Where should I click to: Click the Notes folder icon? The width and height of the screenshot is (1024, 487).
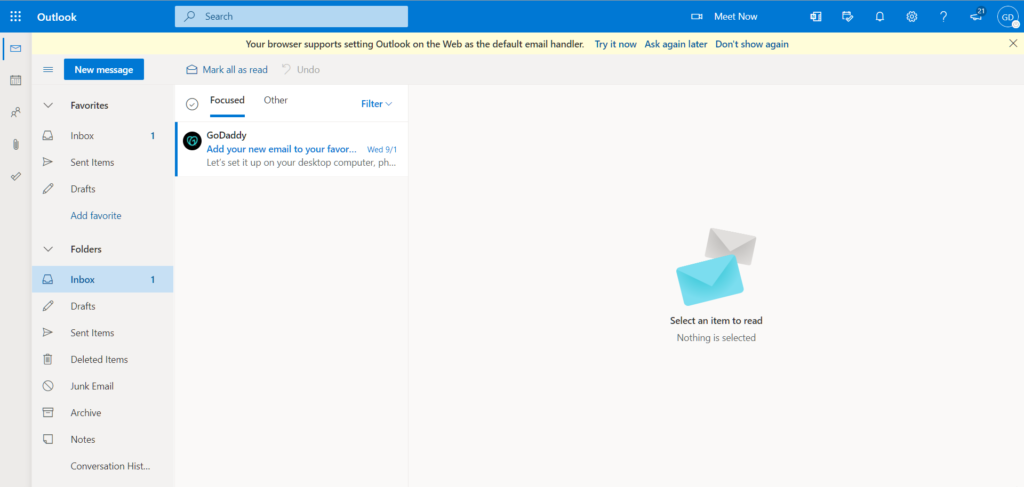click(x=48, y=439)
